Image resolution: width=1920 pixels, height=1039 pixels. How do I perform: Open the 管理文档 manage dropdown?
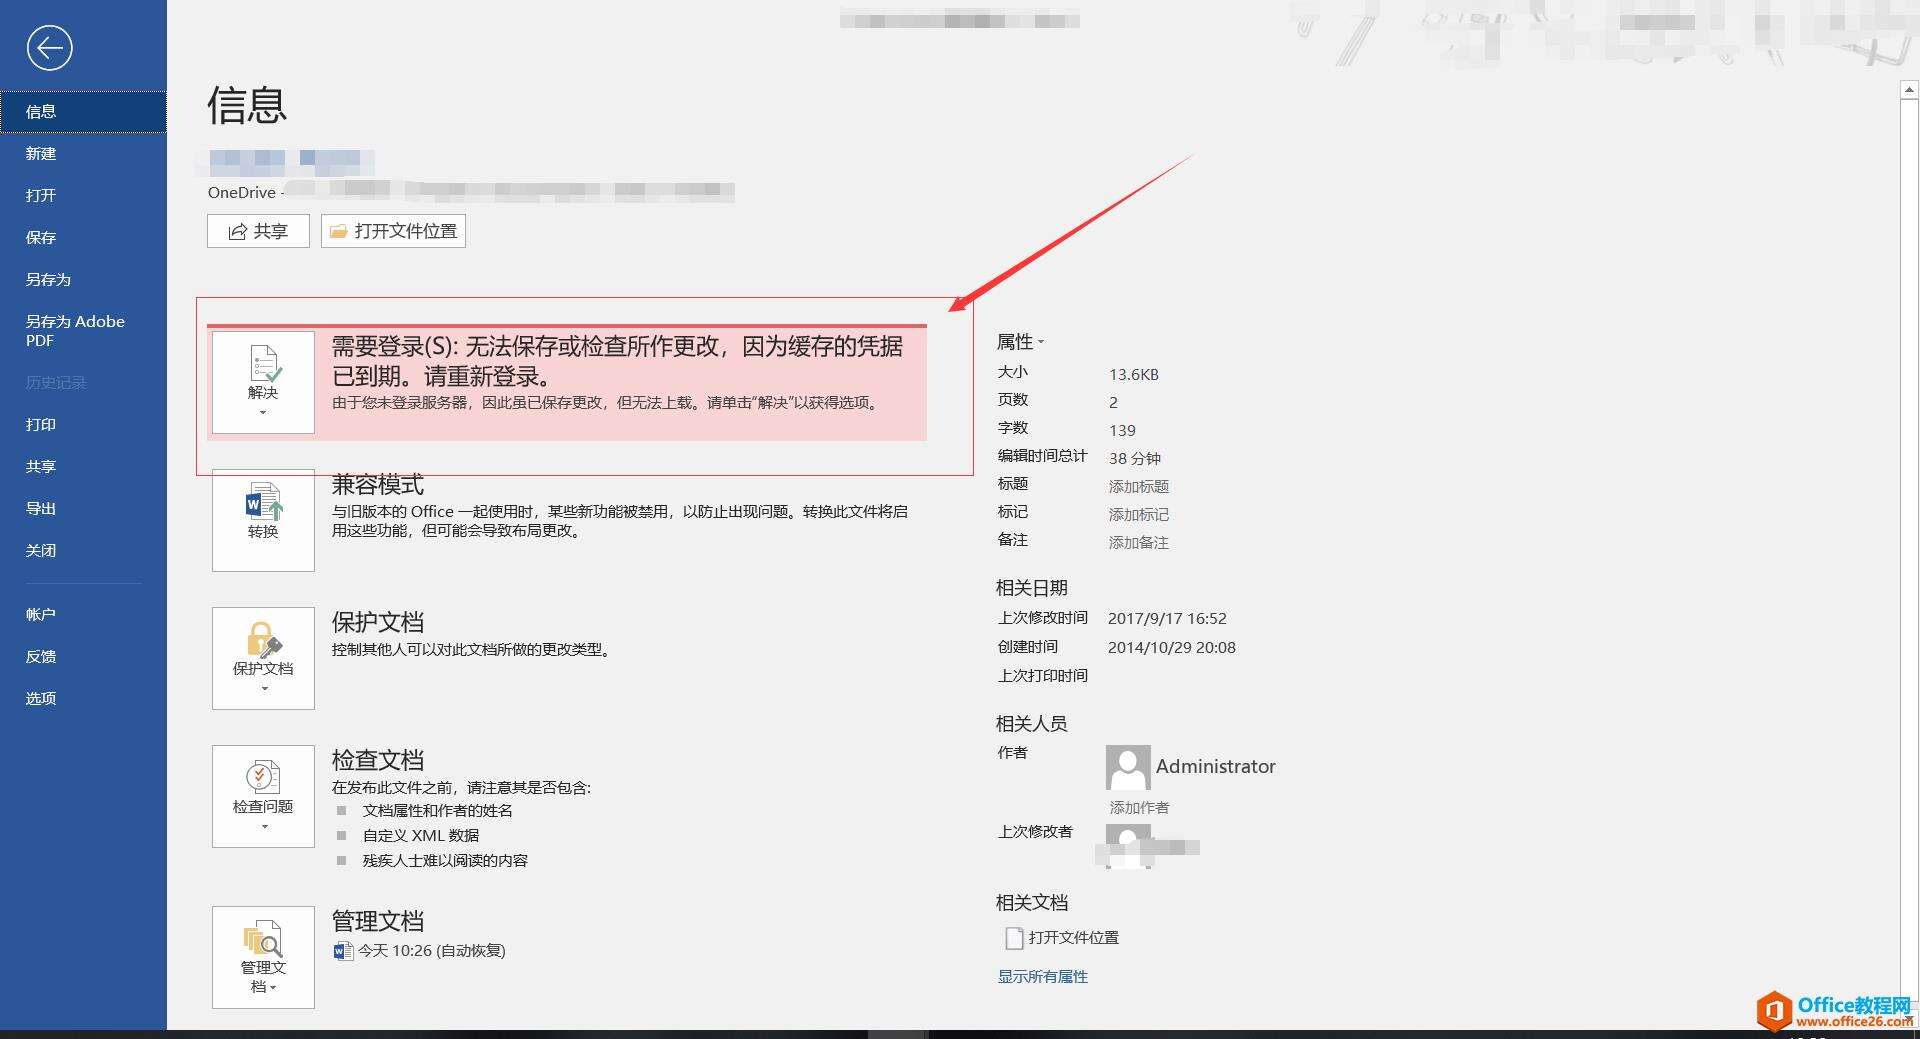[x=263, y=957]
